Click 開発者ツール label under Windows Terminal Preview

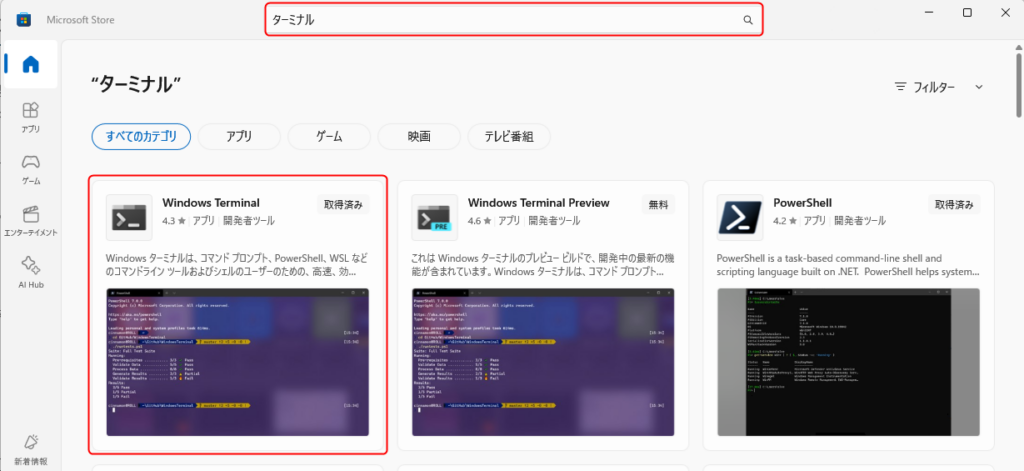554,221
